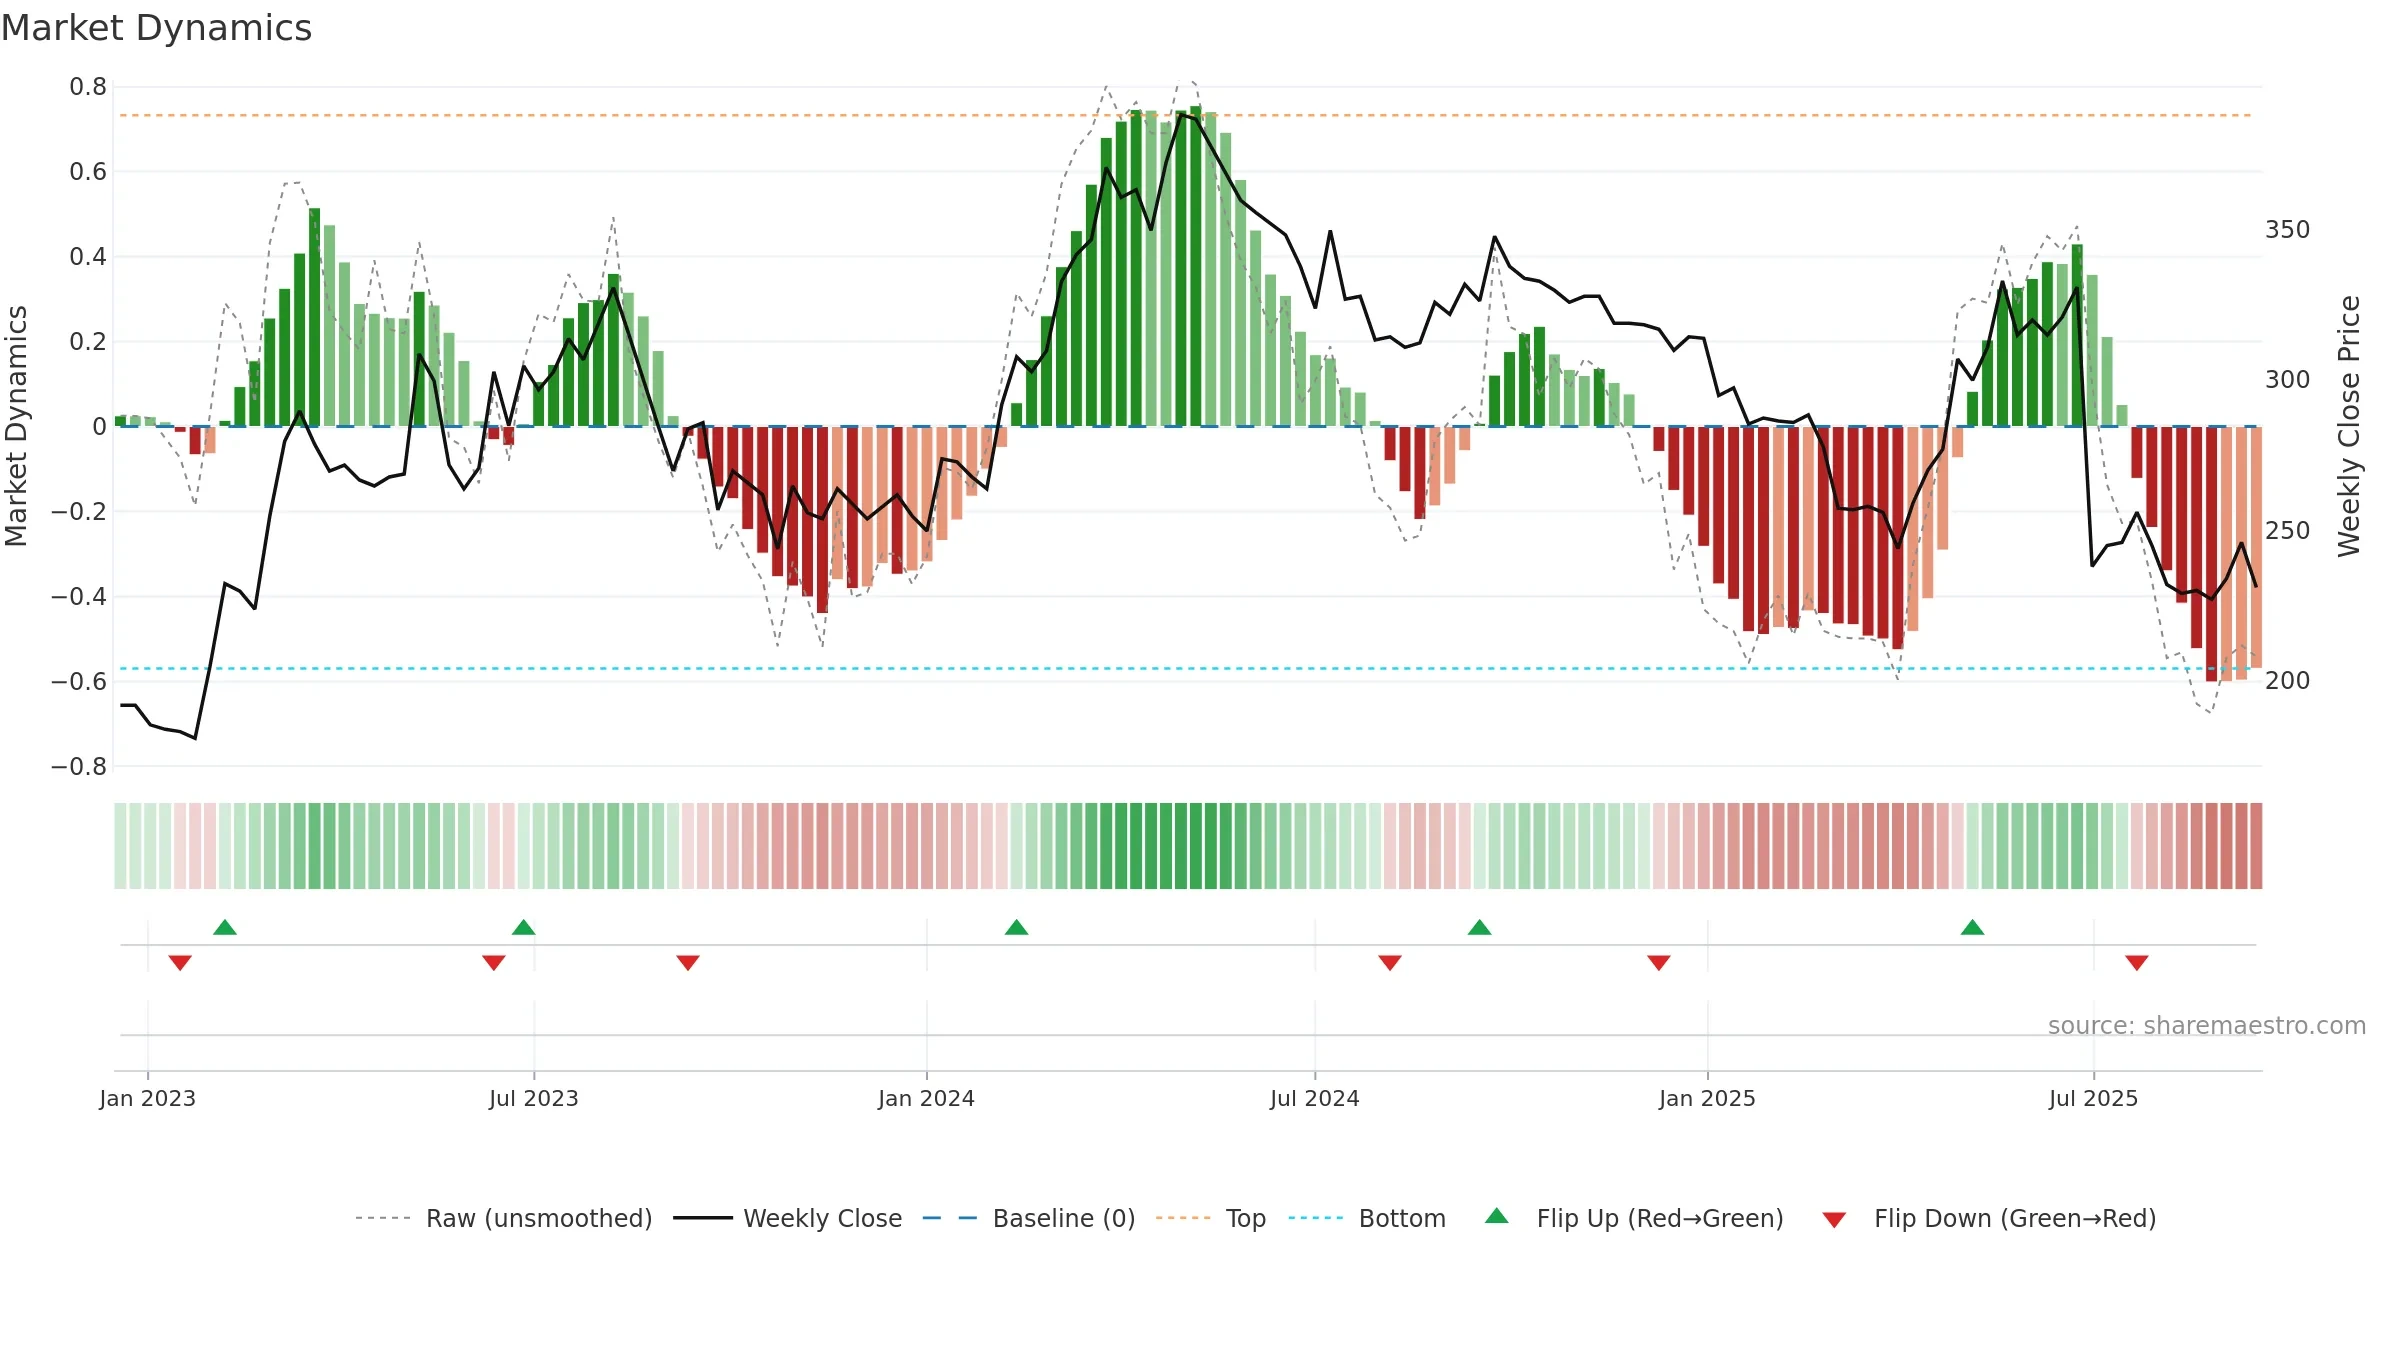The width and height of the screenshot is (2400, 1350).
Task: Toggle the Flip Up (Red→Green) legend label
Action: [x=1660, y=1218]
